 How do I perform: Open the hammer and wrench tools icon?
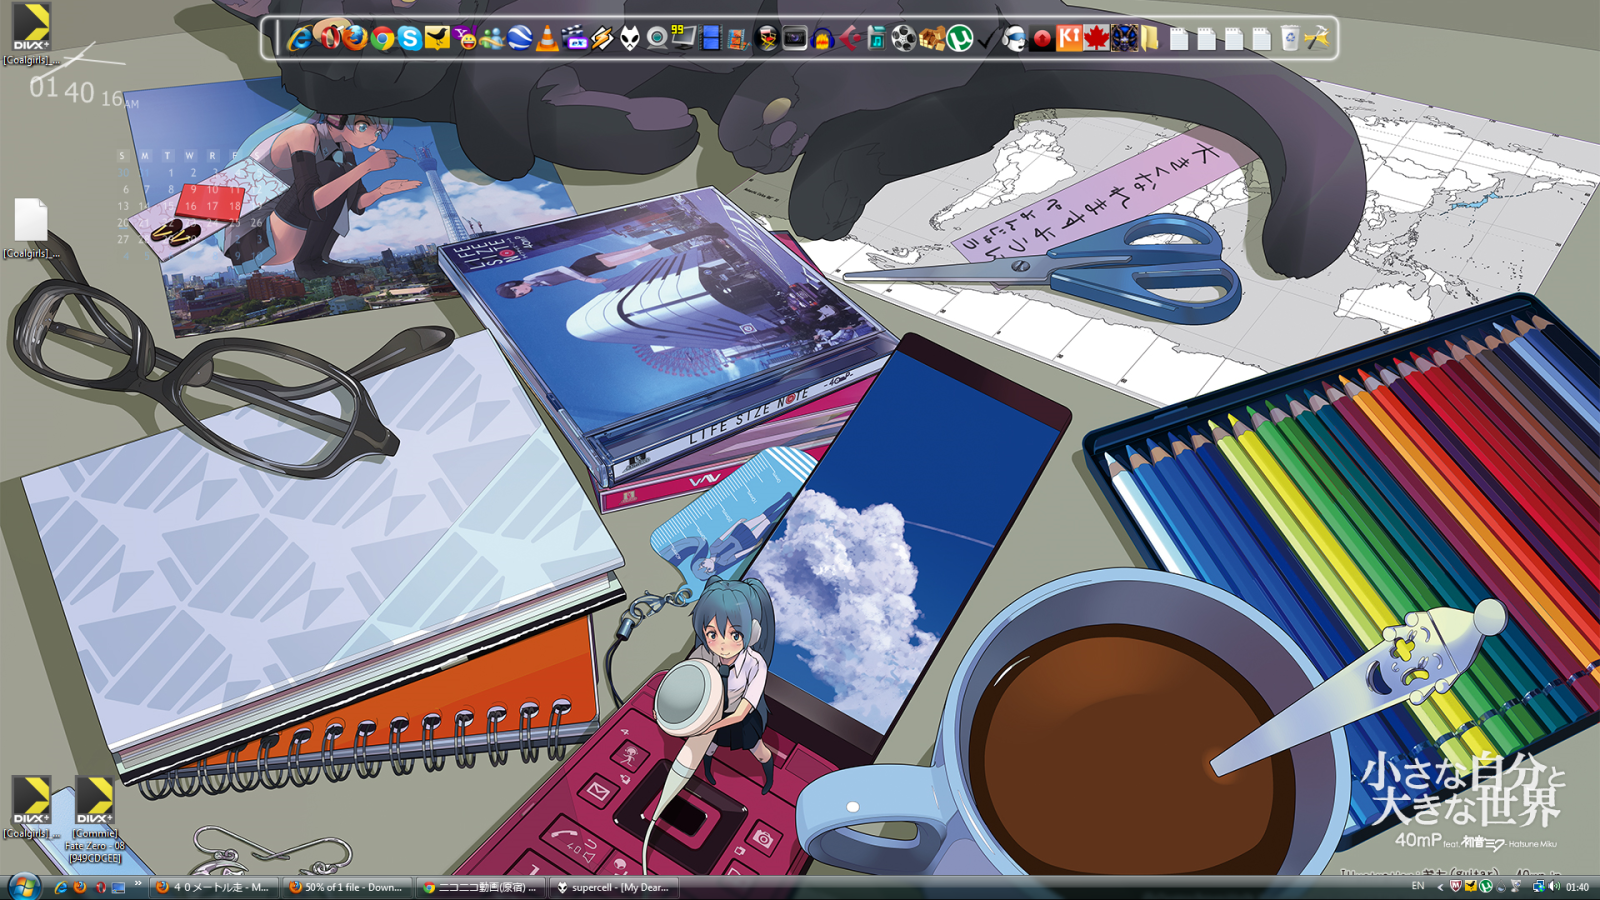1316,38
